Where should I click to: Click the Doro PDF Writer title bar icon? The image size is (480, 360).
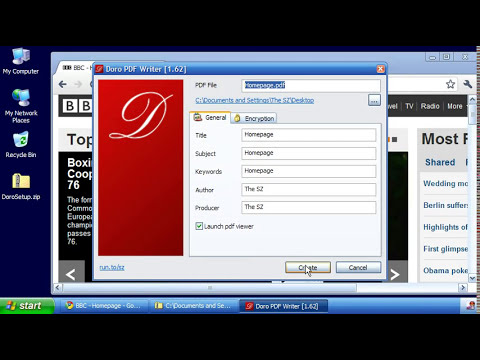[x=99, y=69]
